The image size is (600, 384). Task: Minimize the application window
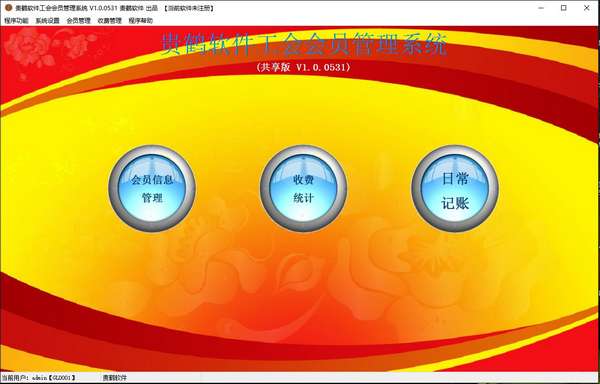(x=541, y=8)
